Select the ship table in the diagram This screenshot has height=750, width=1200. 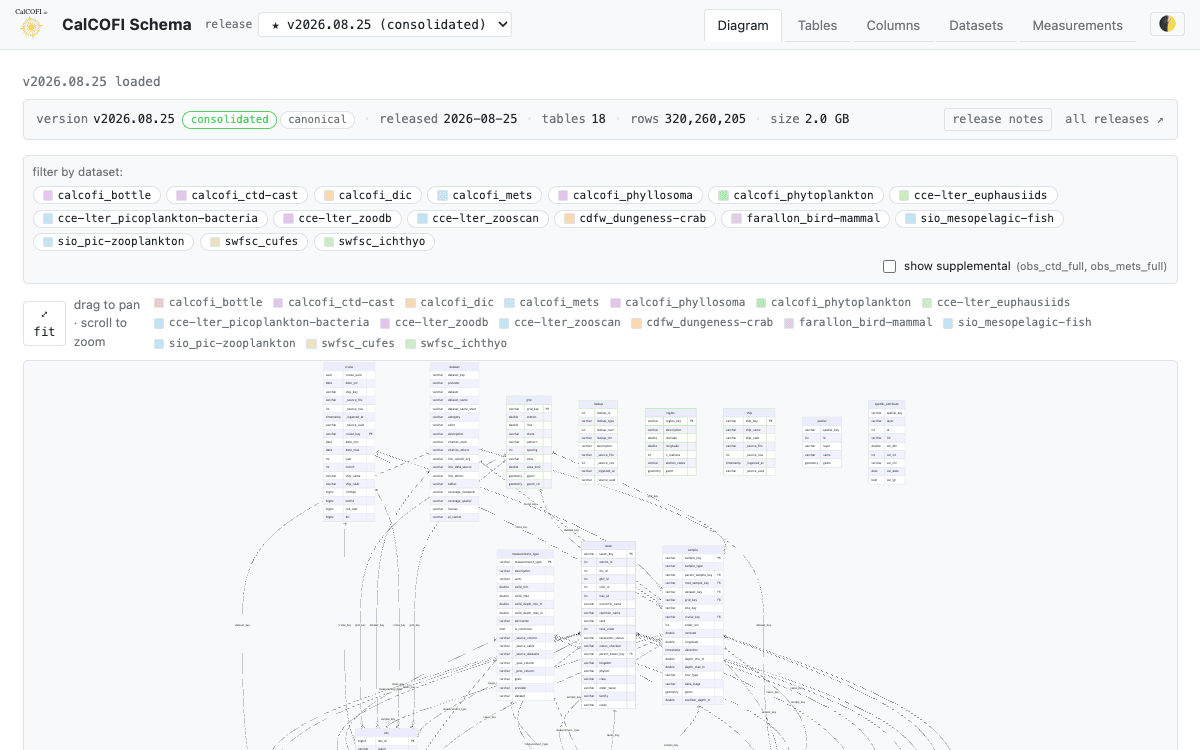pyautogui.click(x=749, y=441)
